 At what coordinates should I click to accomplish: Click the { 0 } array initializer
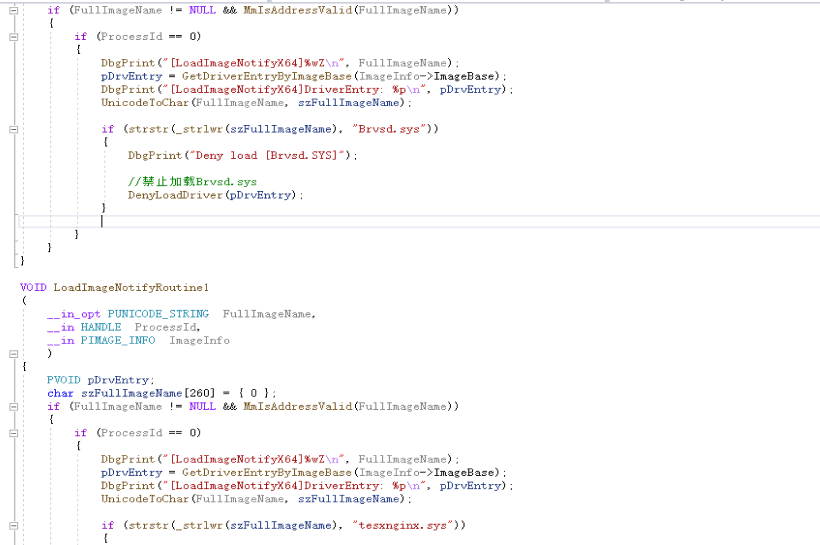[x=254, y=393]
